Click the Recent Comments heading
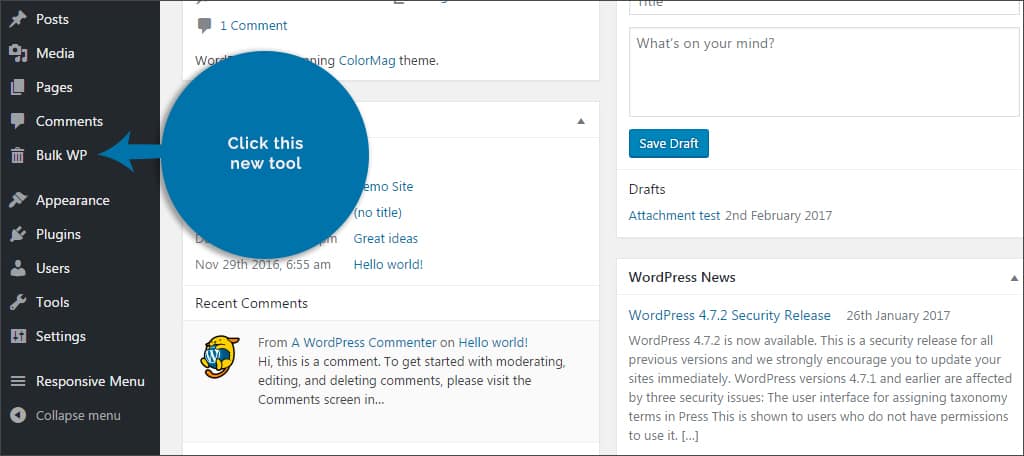1024x456 pixels. point(251,303)
